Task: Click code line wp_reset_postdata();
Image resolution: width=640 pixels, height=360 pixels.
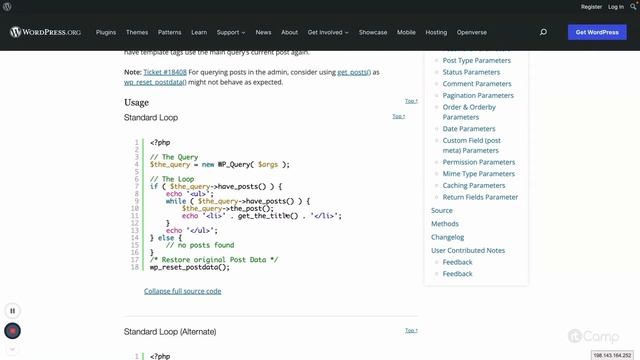Action: click(x=189, y=267)
